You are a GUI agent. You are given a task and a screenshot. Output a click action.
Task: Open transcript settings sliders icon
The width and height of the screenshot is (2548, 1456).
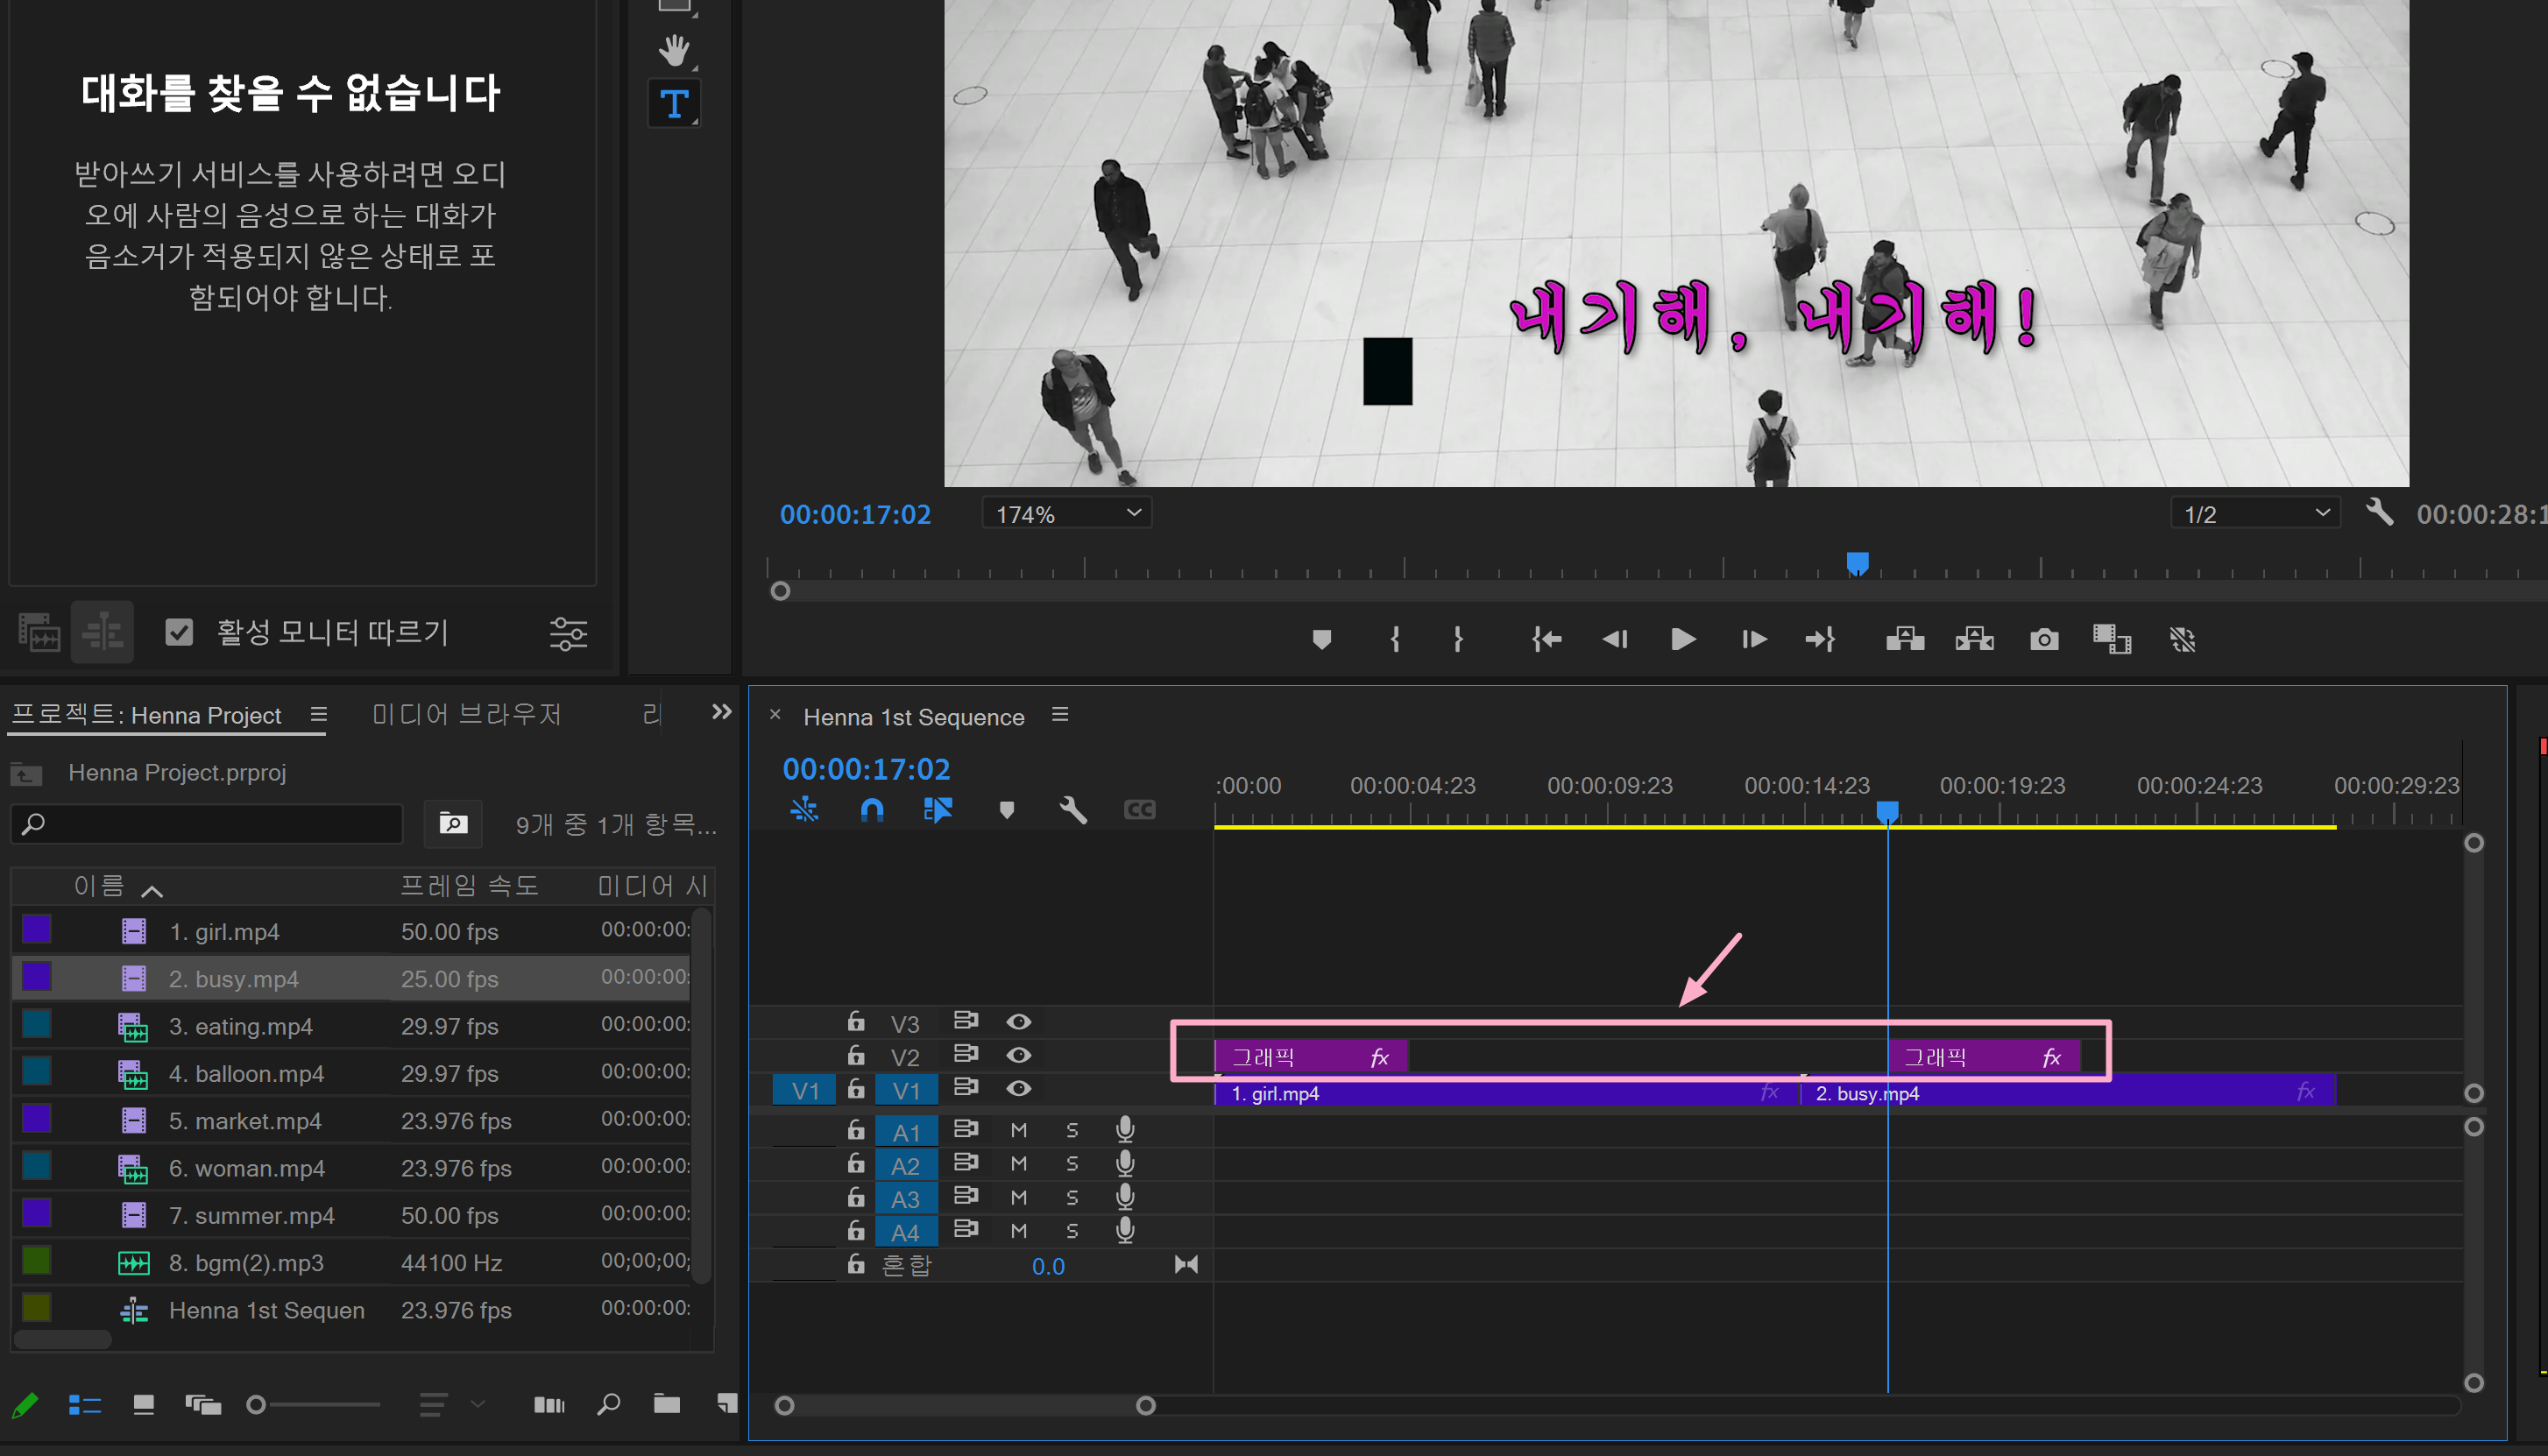(568, 633)
